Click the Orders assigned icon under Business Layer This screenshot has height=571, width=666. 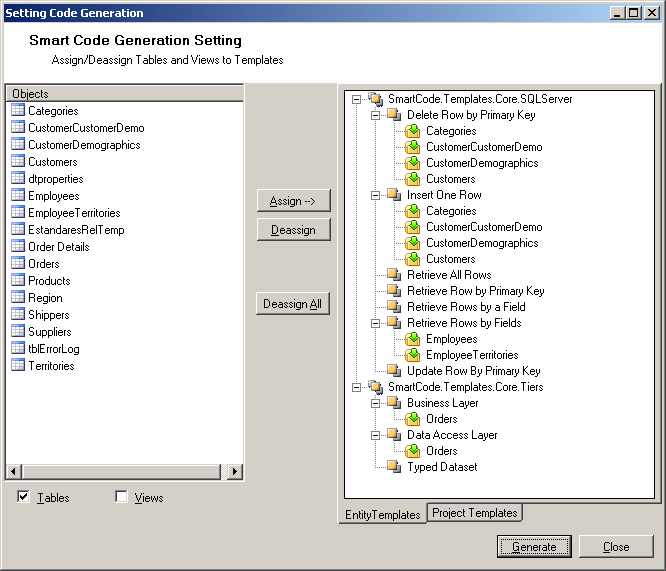[x=412, y=419]
